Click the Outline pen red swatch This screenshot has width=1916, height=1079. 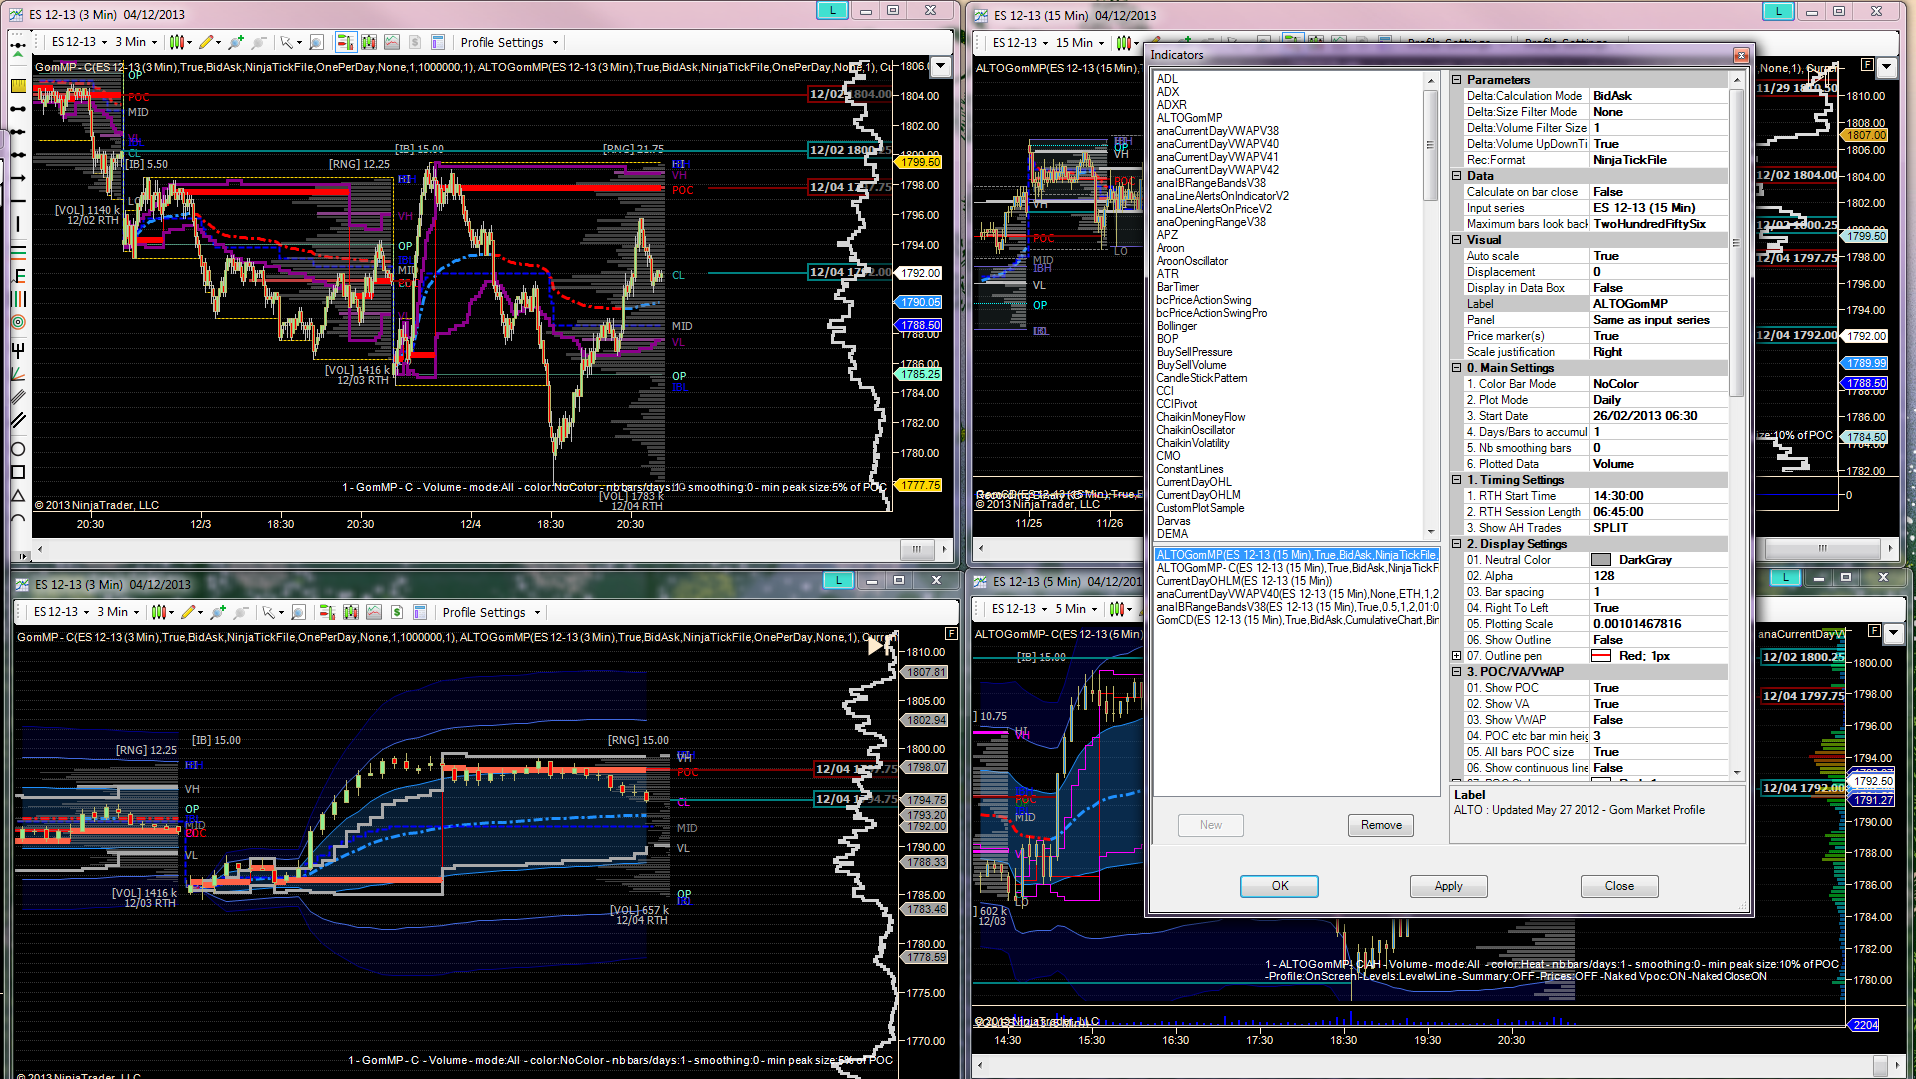click(x=1601, y=656)
